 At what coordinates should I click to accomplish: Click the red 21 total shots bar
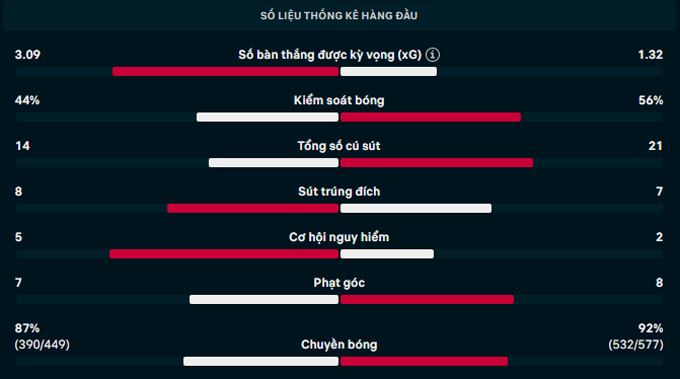437,163
